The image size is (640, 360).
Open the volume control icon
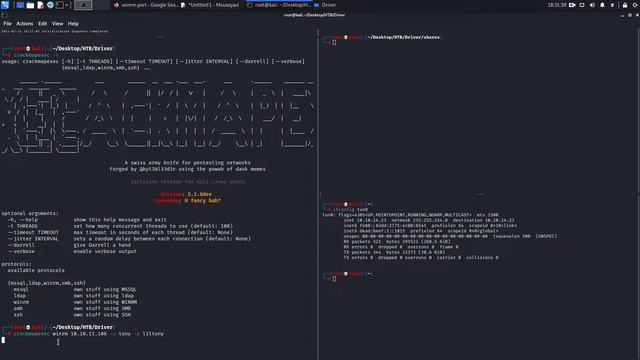[592, 5]
